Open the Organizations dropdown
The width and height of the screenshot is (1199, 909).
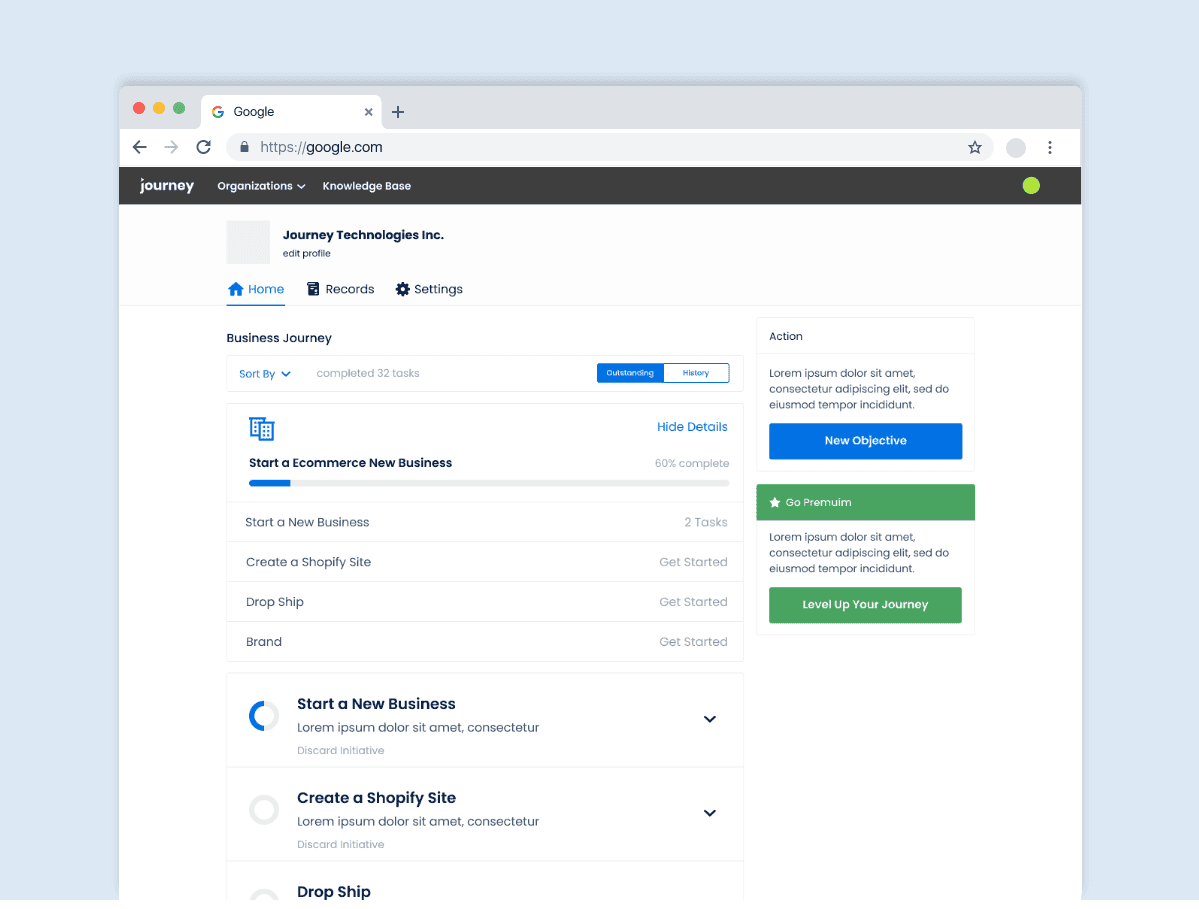click(x=261, y=187)
